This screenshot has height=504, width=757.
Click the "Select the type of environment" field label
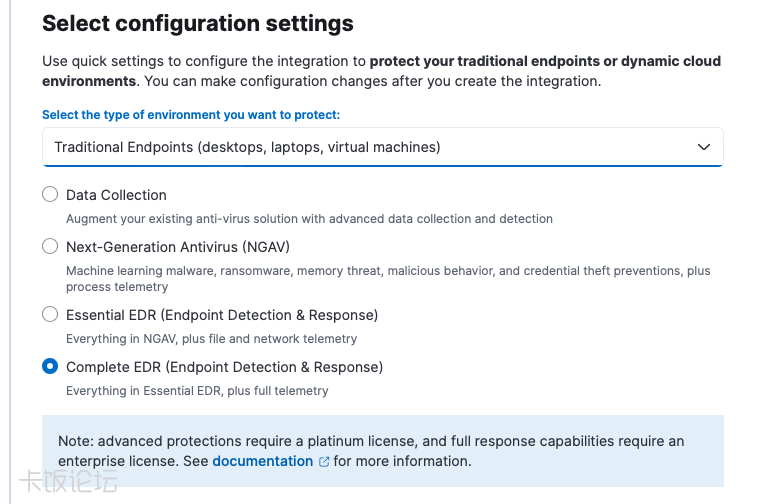click(190, 115)
